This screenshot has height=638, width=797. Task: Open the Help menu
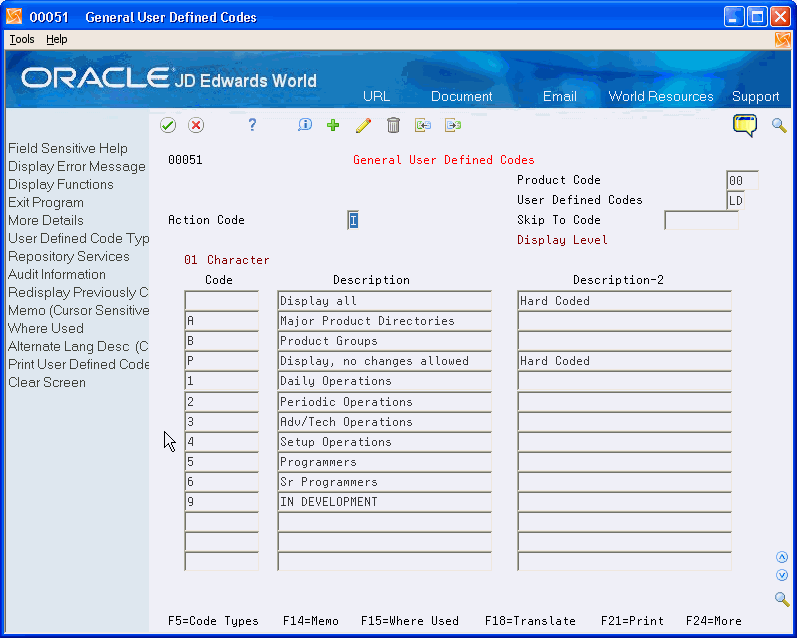point(56,39)
